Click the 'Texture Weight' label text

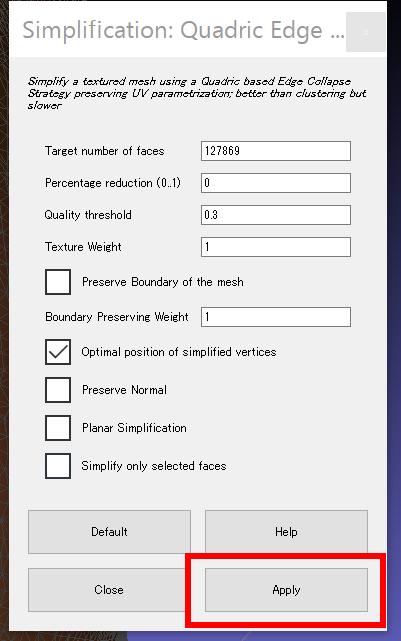(83, 247)
